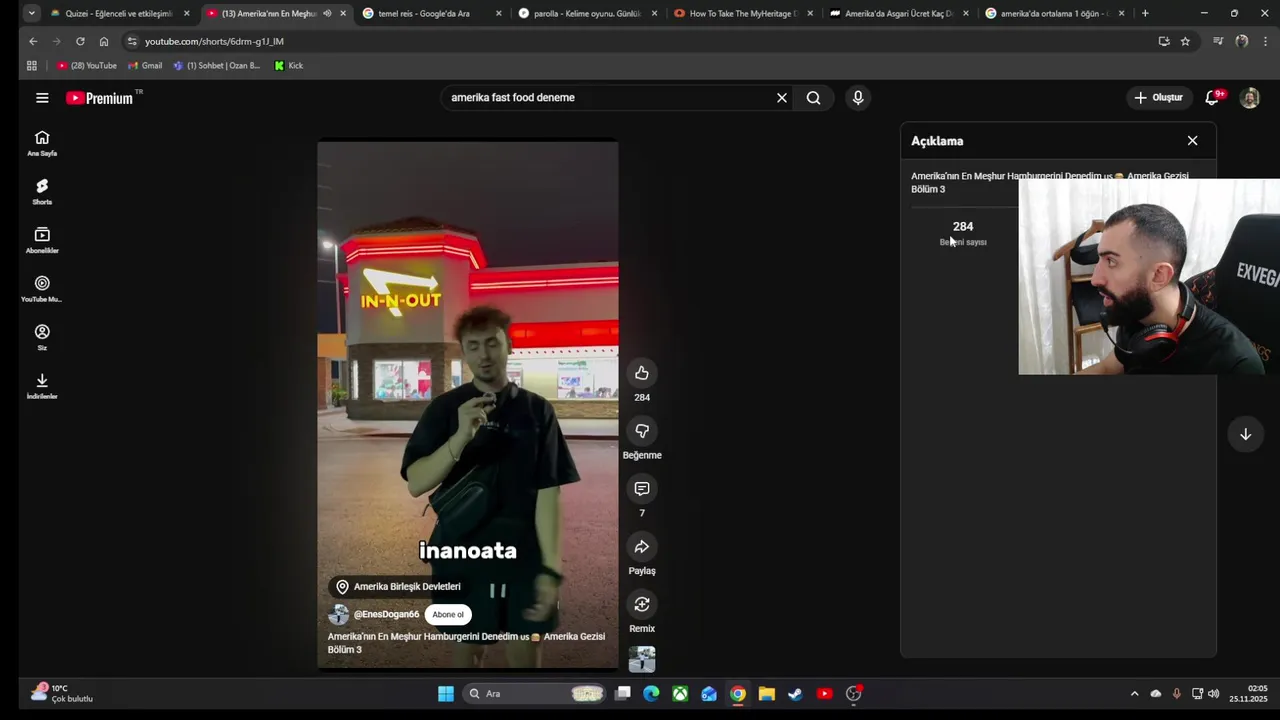Share the short via Paylaş
1280x720 pixels.
(x=642, y=547)
